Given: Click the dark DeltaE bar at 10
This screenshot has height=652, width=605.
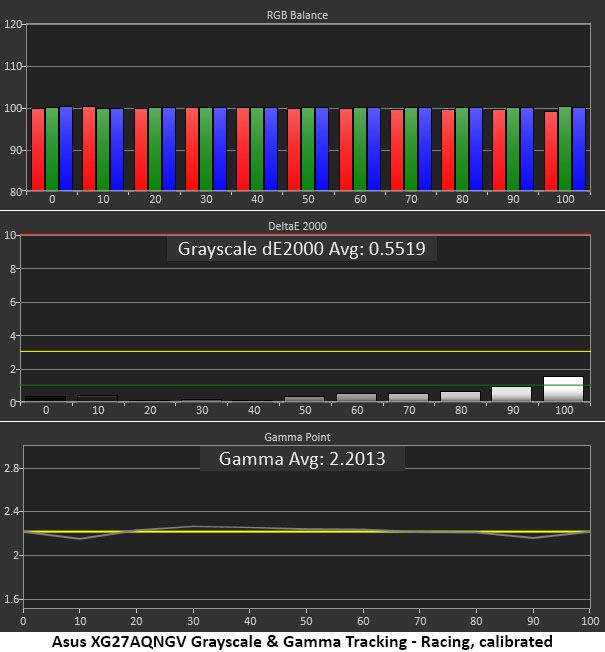Looking at the screenshot, I should point(98,399).
